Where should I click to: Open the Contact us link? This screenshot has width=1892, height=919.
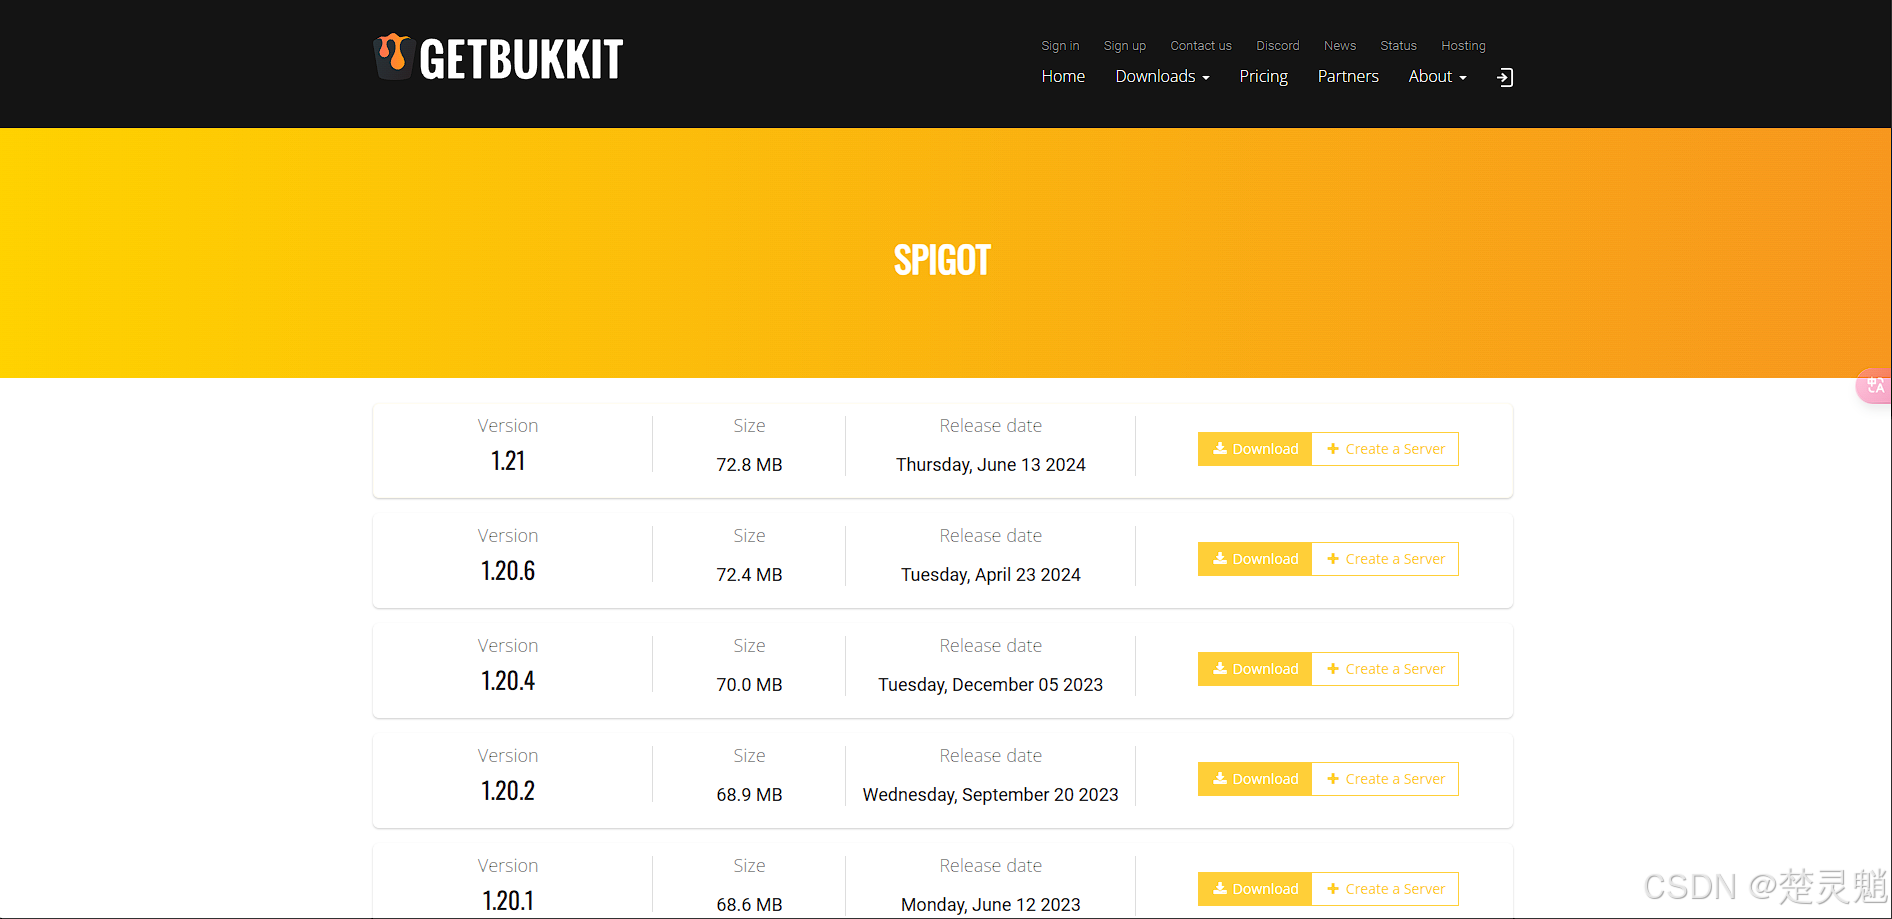click(x=1201, y=46)
